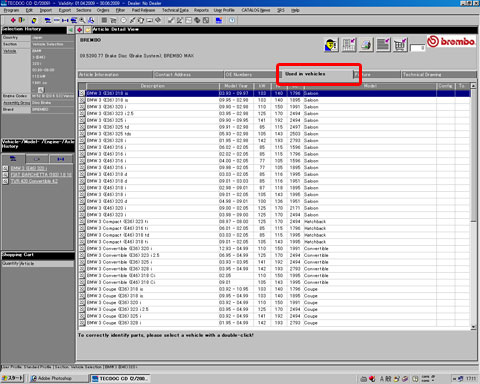
Task: Open the Import menu
Action: pyautogui.click(x=46, y=10)
